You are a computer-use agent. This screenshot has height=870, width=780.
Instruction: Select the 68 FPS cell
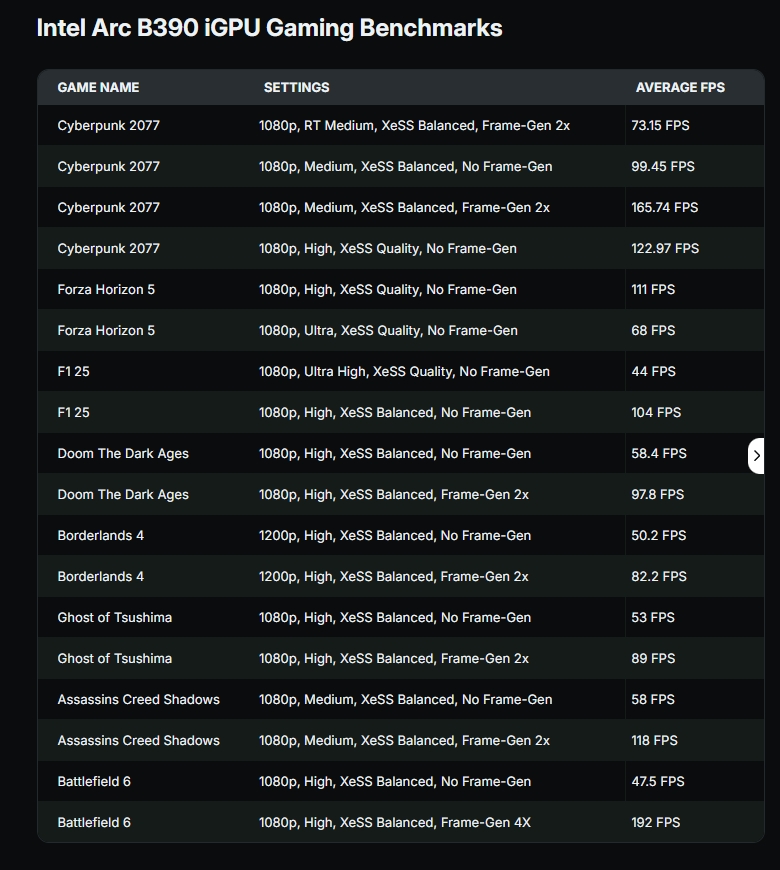pyautogui.click(x=653, y=331)
